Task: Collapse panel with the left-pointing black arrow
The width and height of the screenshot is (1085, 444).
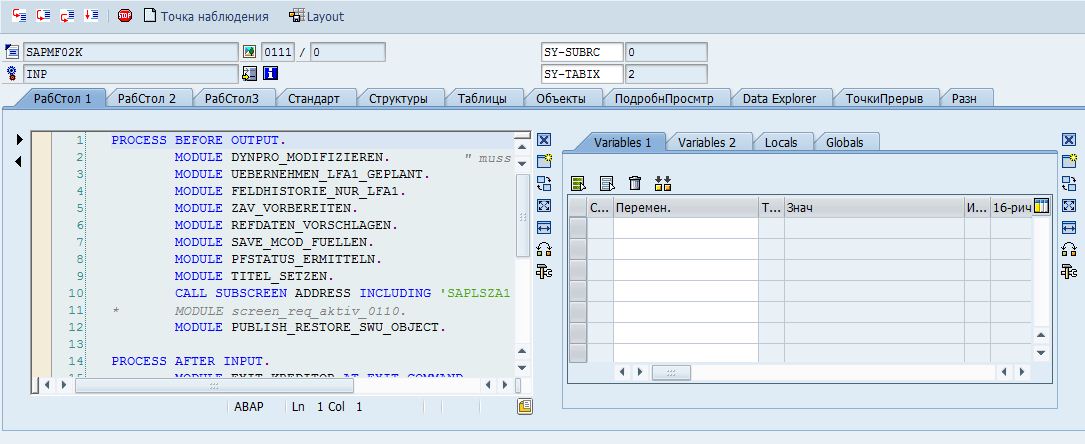Action: [x=18, y=161]
